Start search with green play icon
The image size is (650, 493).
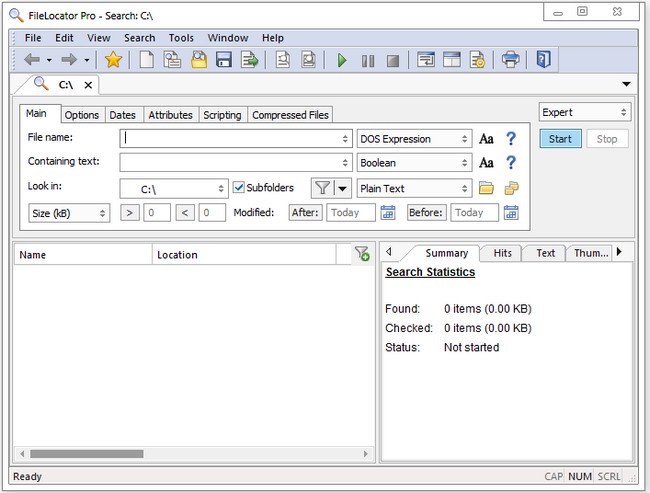(342, 61)
